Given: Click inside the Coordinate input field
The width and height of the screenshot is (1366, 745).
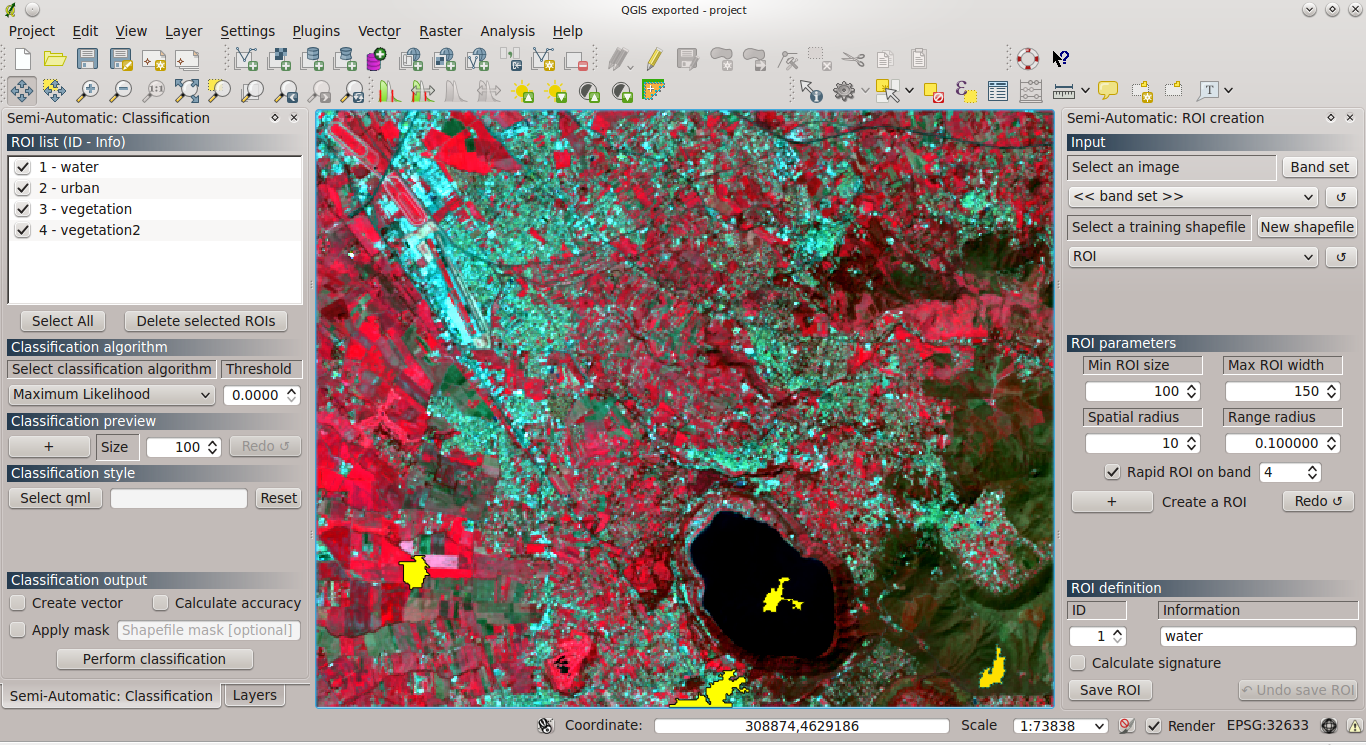Looking at the screenshot, I should [x=800, y=726].
